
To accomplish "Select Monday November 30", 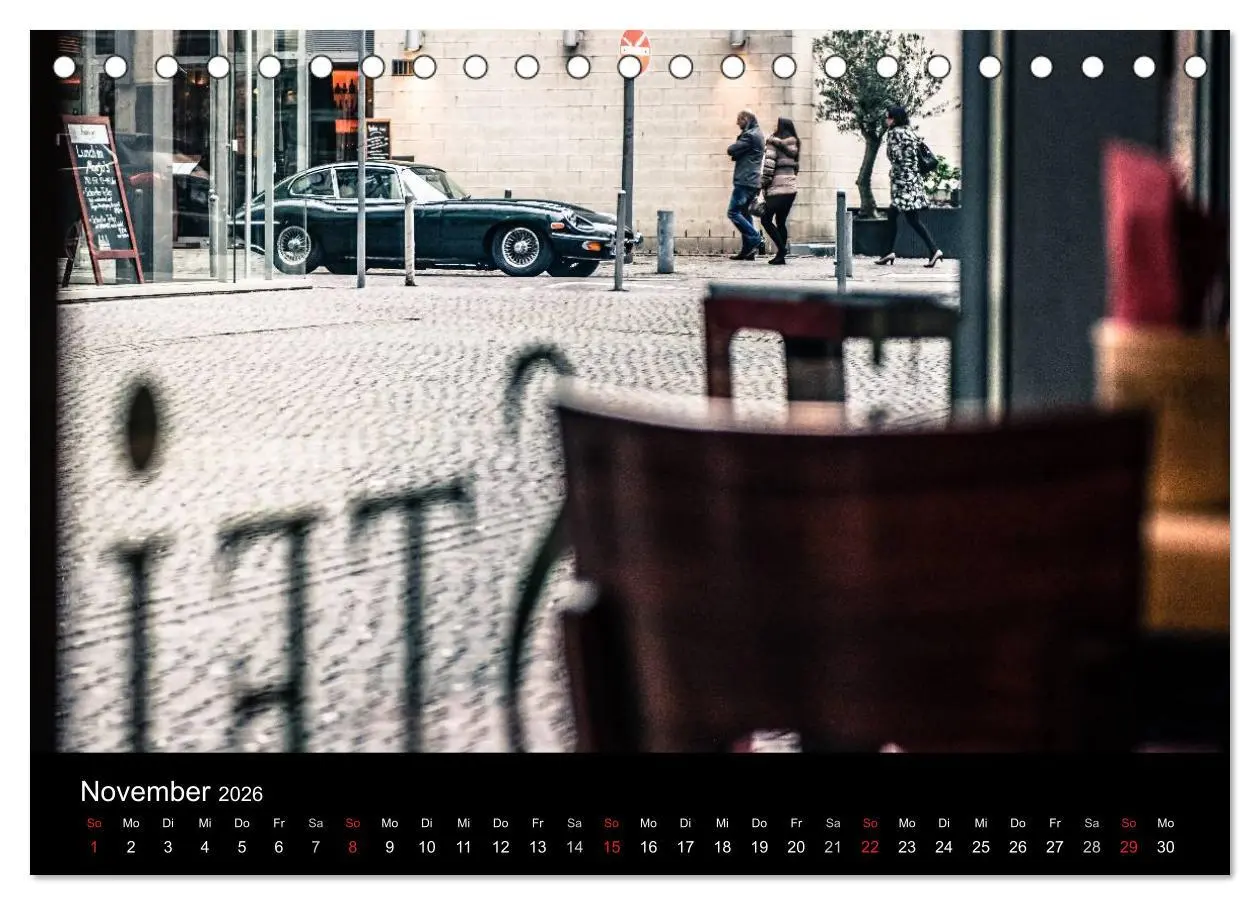I will click(x=1165, y=847).
